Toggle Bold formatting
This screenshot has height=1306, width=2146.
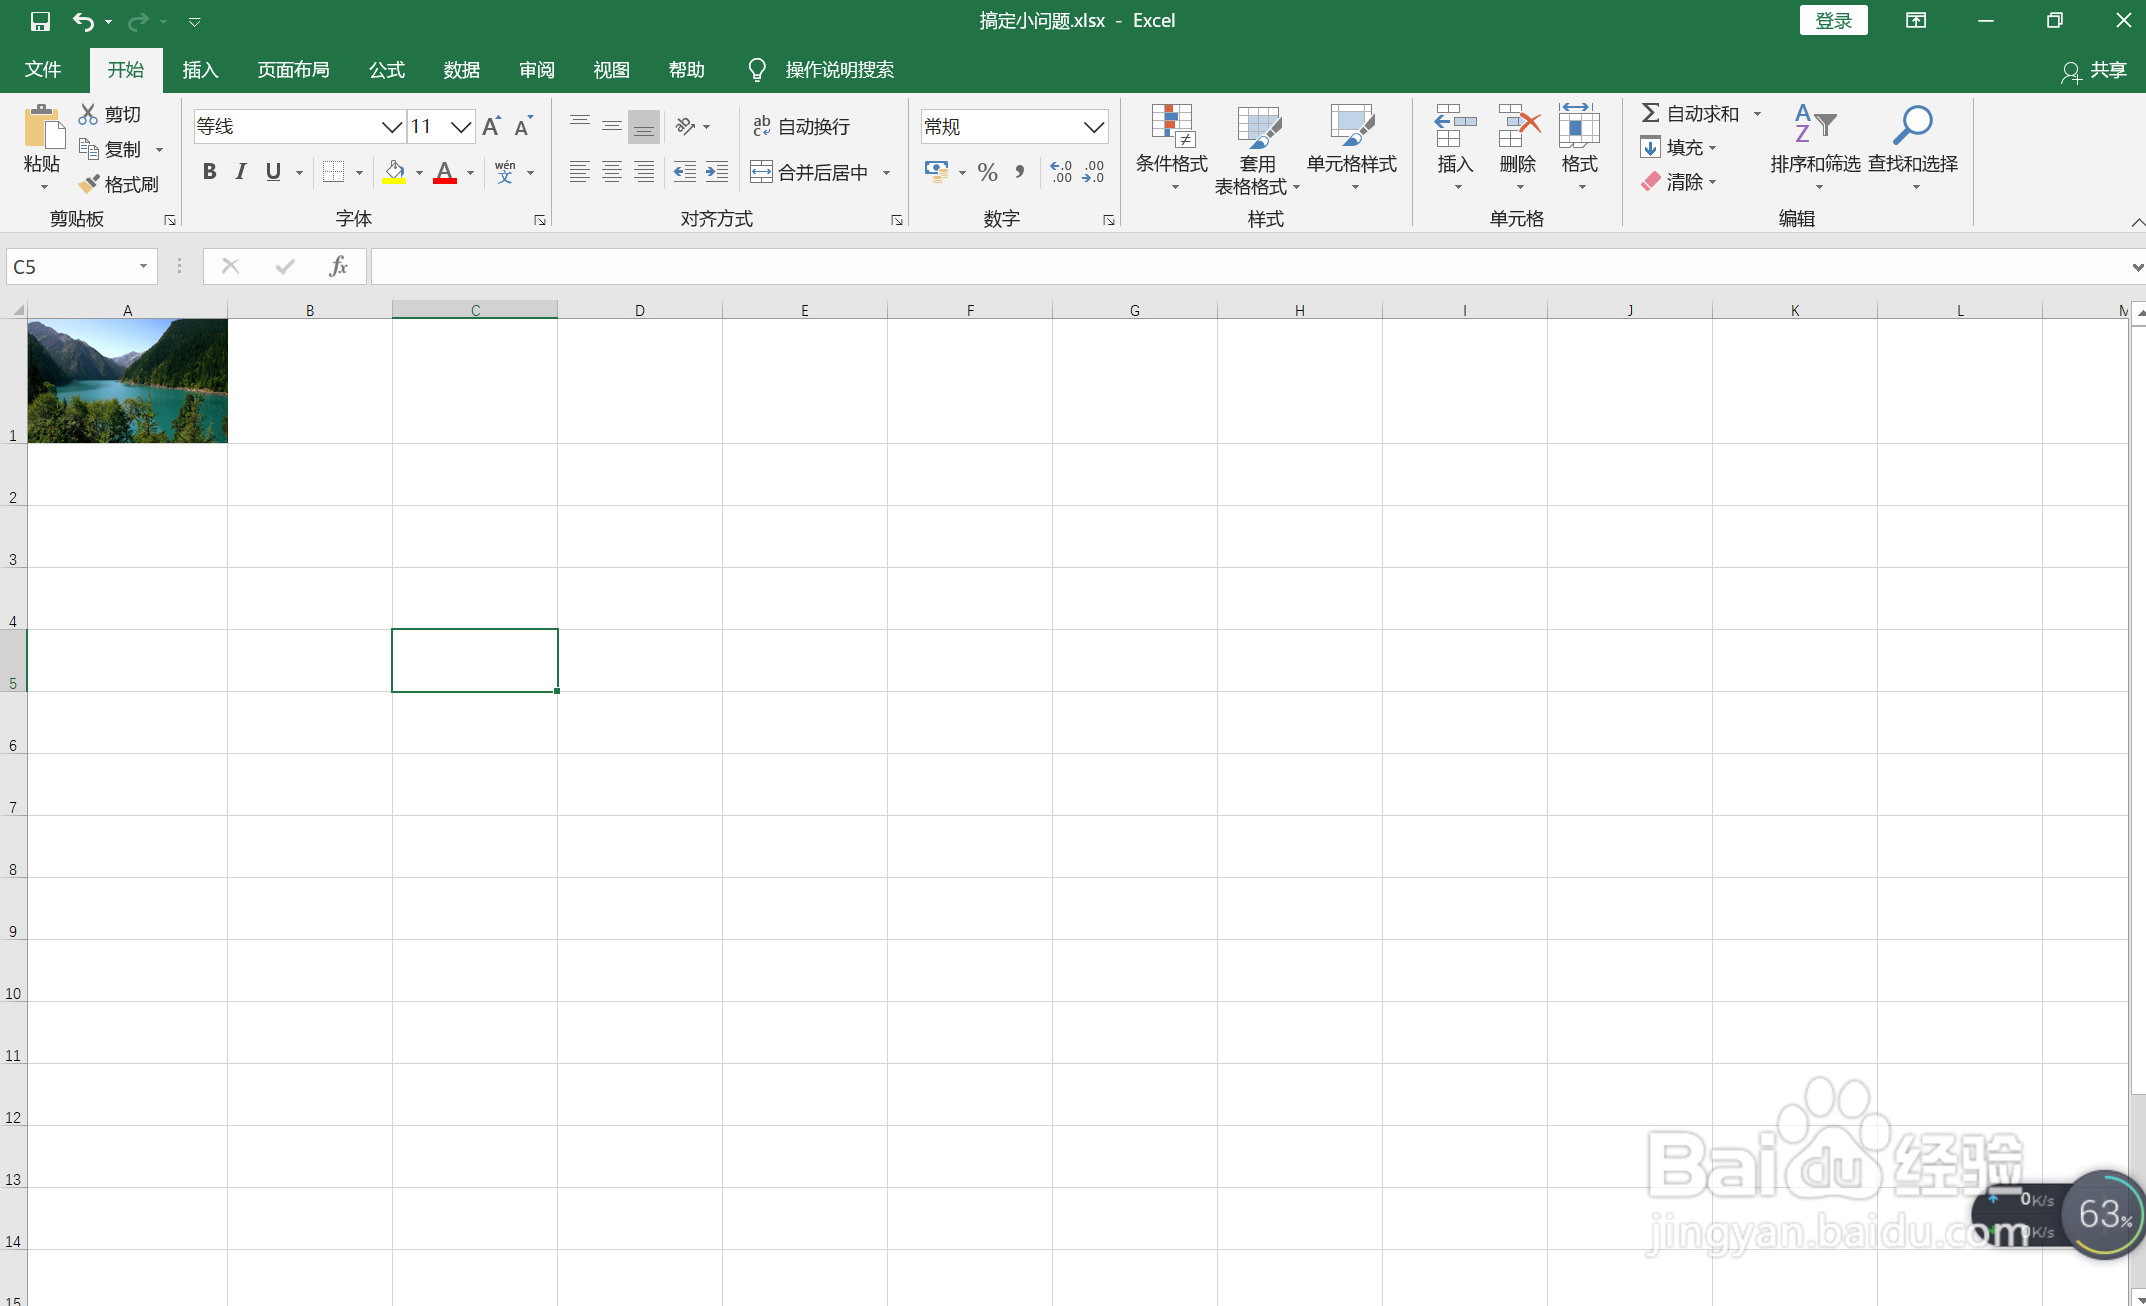pyautogui.click(x=209, y=172)
